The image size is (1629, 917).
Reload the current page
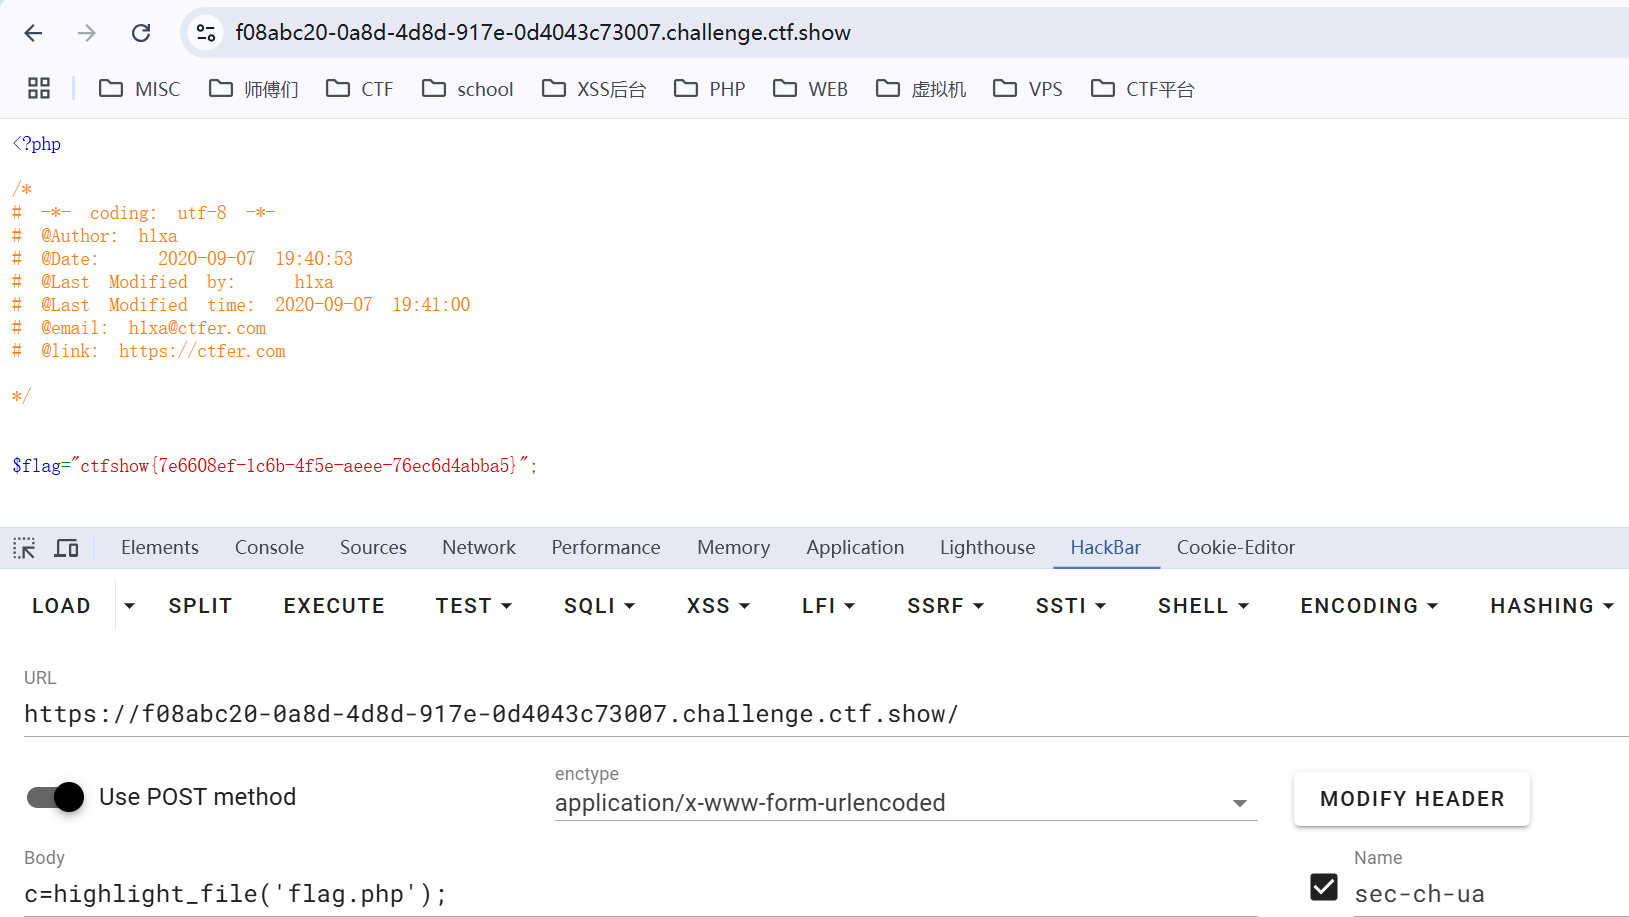(x=141, y=33)
